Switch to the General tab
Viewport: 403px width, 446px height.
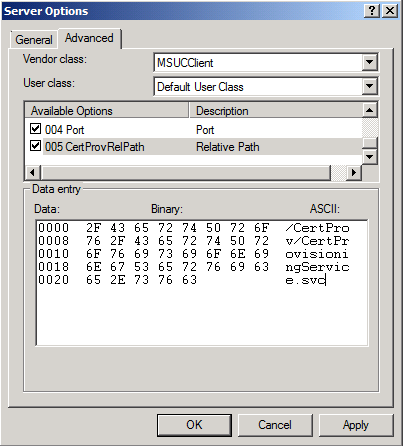tap(34, 40)
